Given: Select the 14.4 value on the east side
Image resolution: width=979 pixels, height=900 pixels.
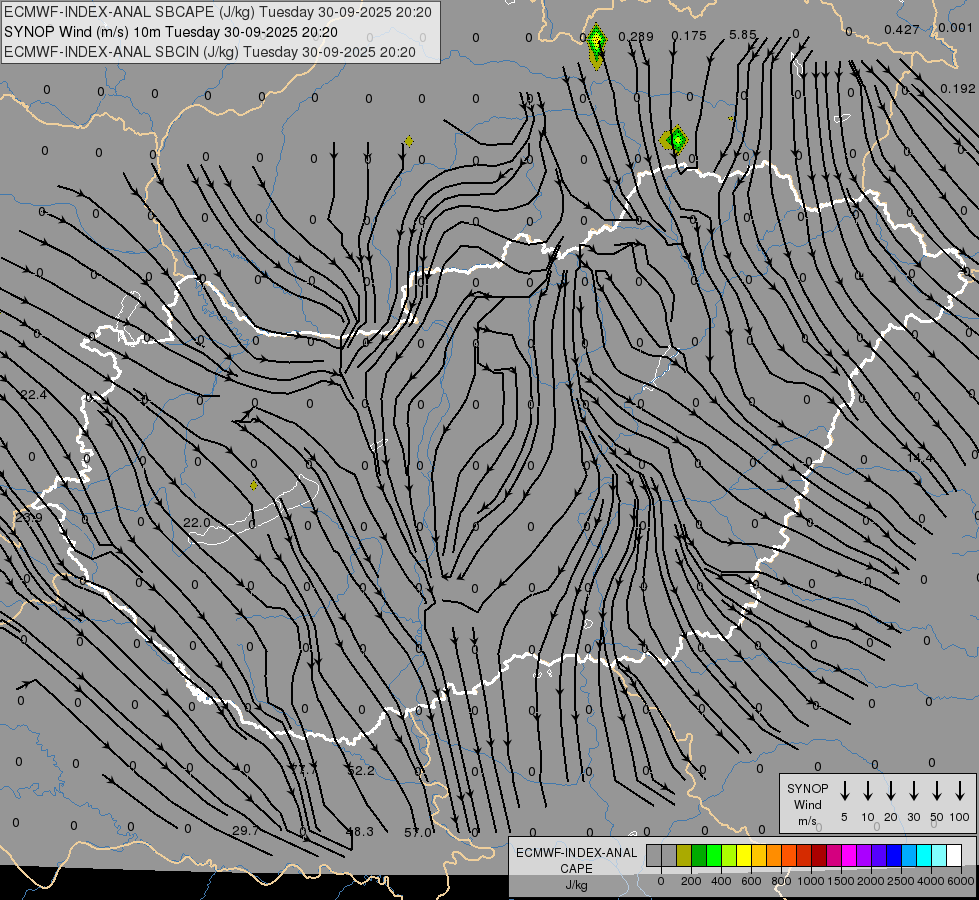Looking at the screenshot, I should click(x=920, y=457).
